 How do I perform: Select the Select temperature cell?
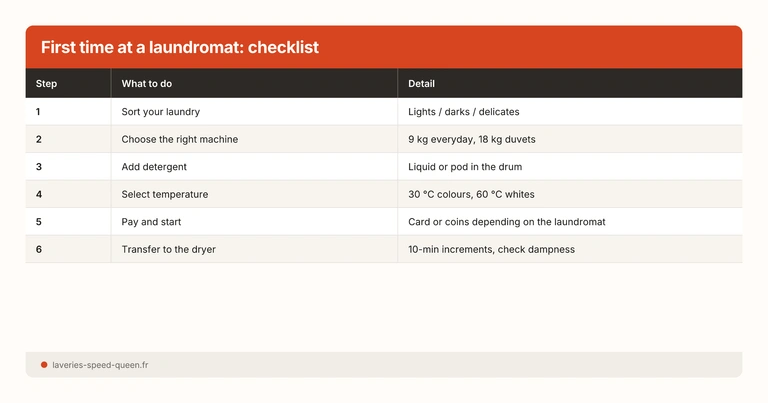pyautogui.click(x=165, y=194)
